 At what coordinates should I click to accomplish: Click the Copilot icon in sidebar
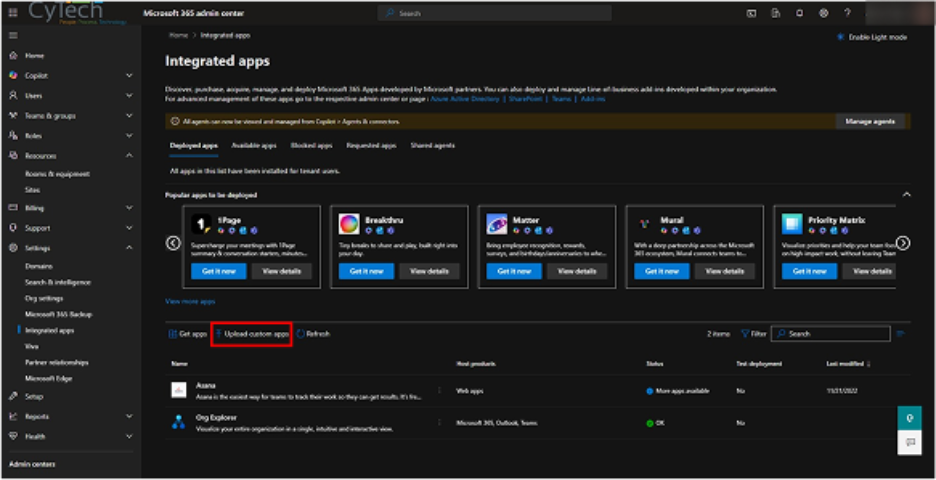click(13, 76)
